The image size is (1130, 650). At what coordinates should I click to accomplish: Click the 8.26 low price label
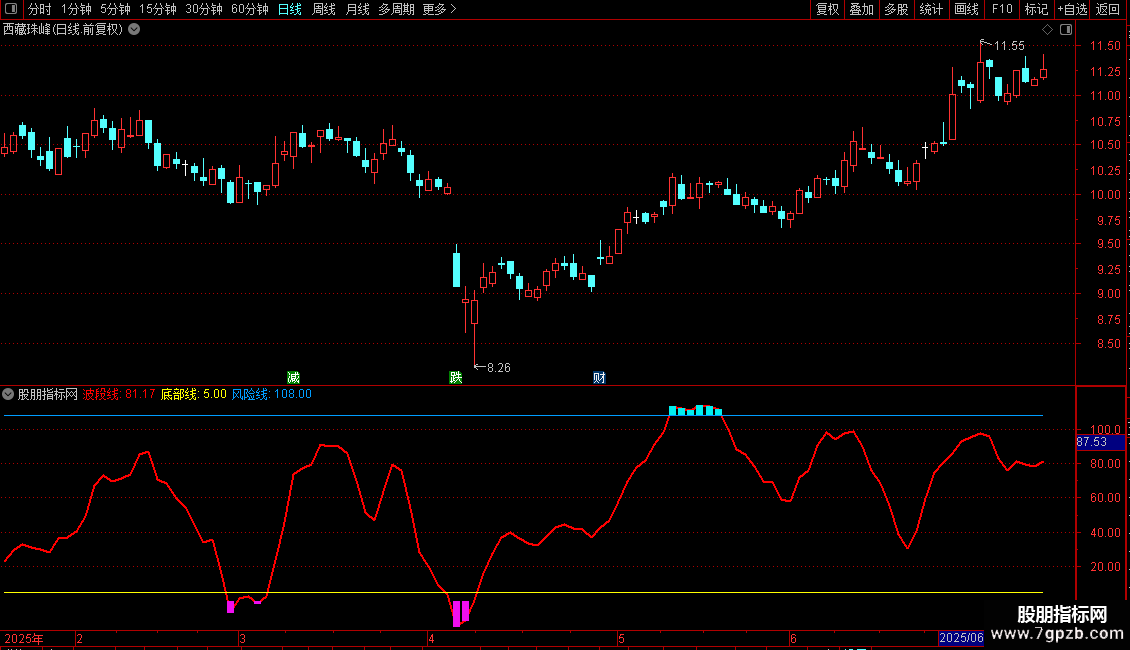(499, 368)
